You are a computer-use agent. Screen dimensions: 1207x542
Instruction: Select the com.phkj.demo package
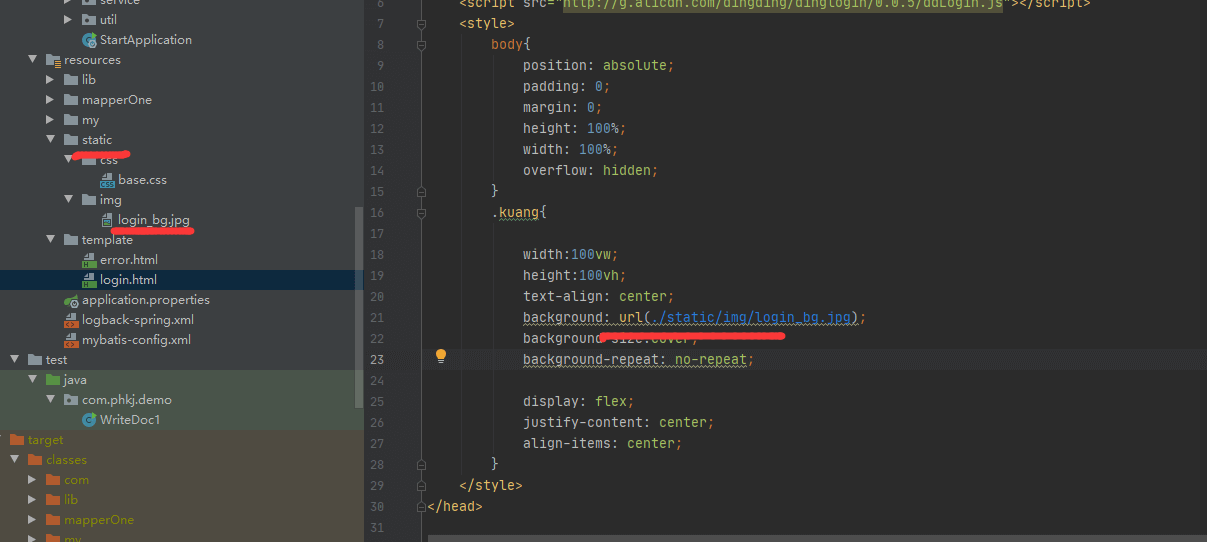[x=127, y=400]
